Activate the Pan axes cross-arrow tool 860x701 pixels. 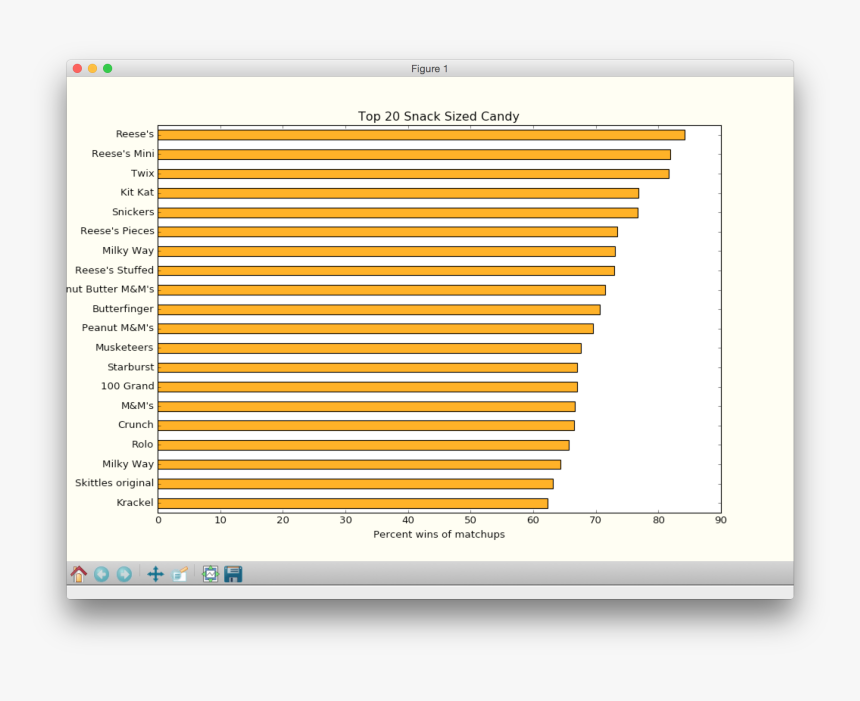coord(155,574)
